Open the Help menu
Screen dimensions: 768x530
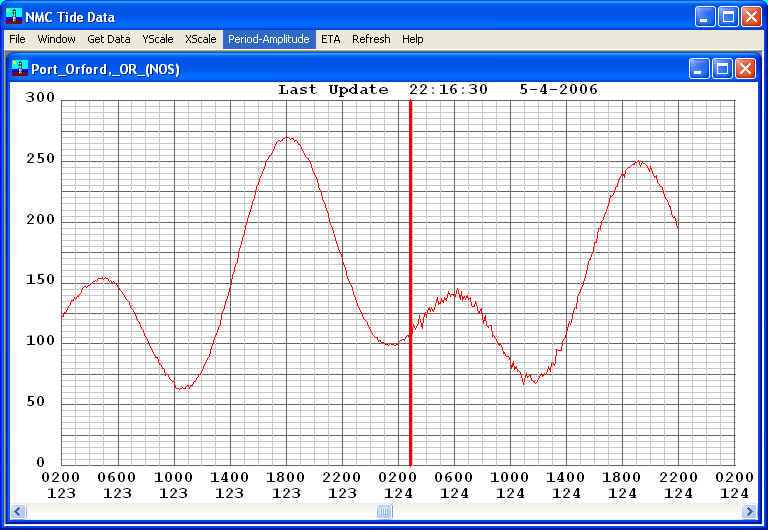tap(413, 39)
